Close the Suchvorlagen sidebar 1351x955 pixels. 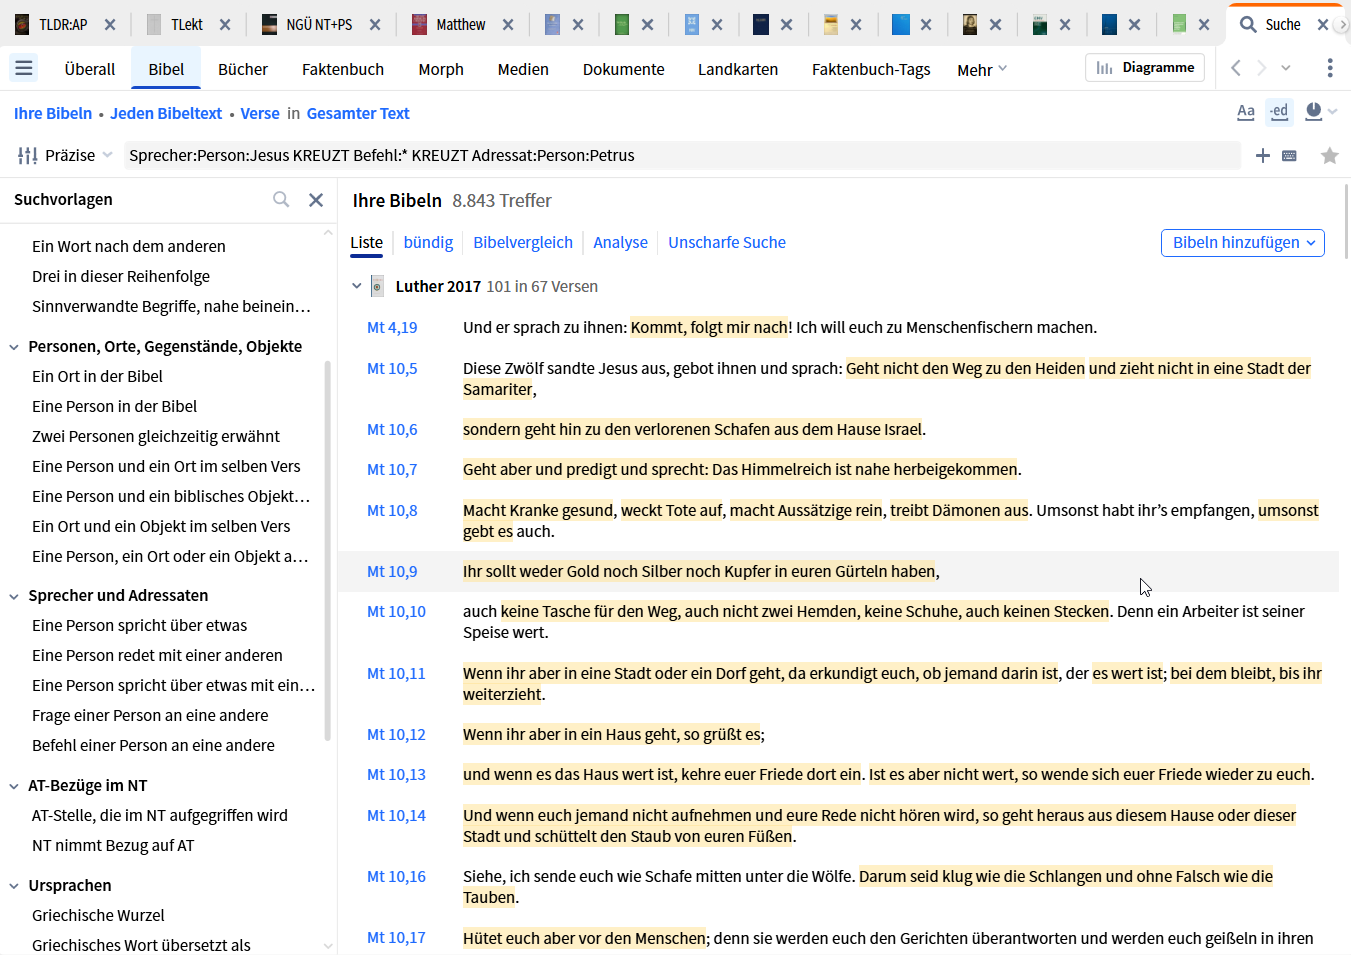tap(316, 199)
